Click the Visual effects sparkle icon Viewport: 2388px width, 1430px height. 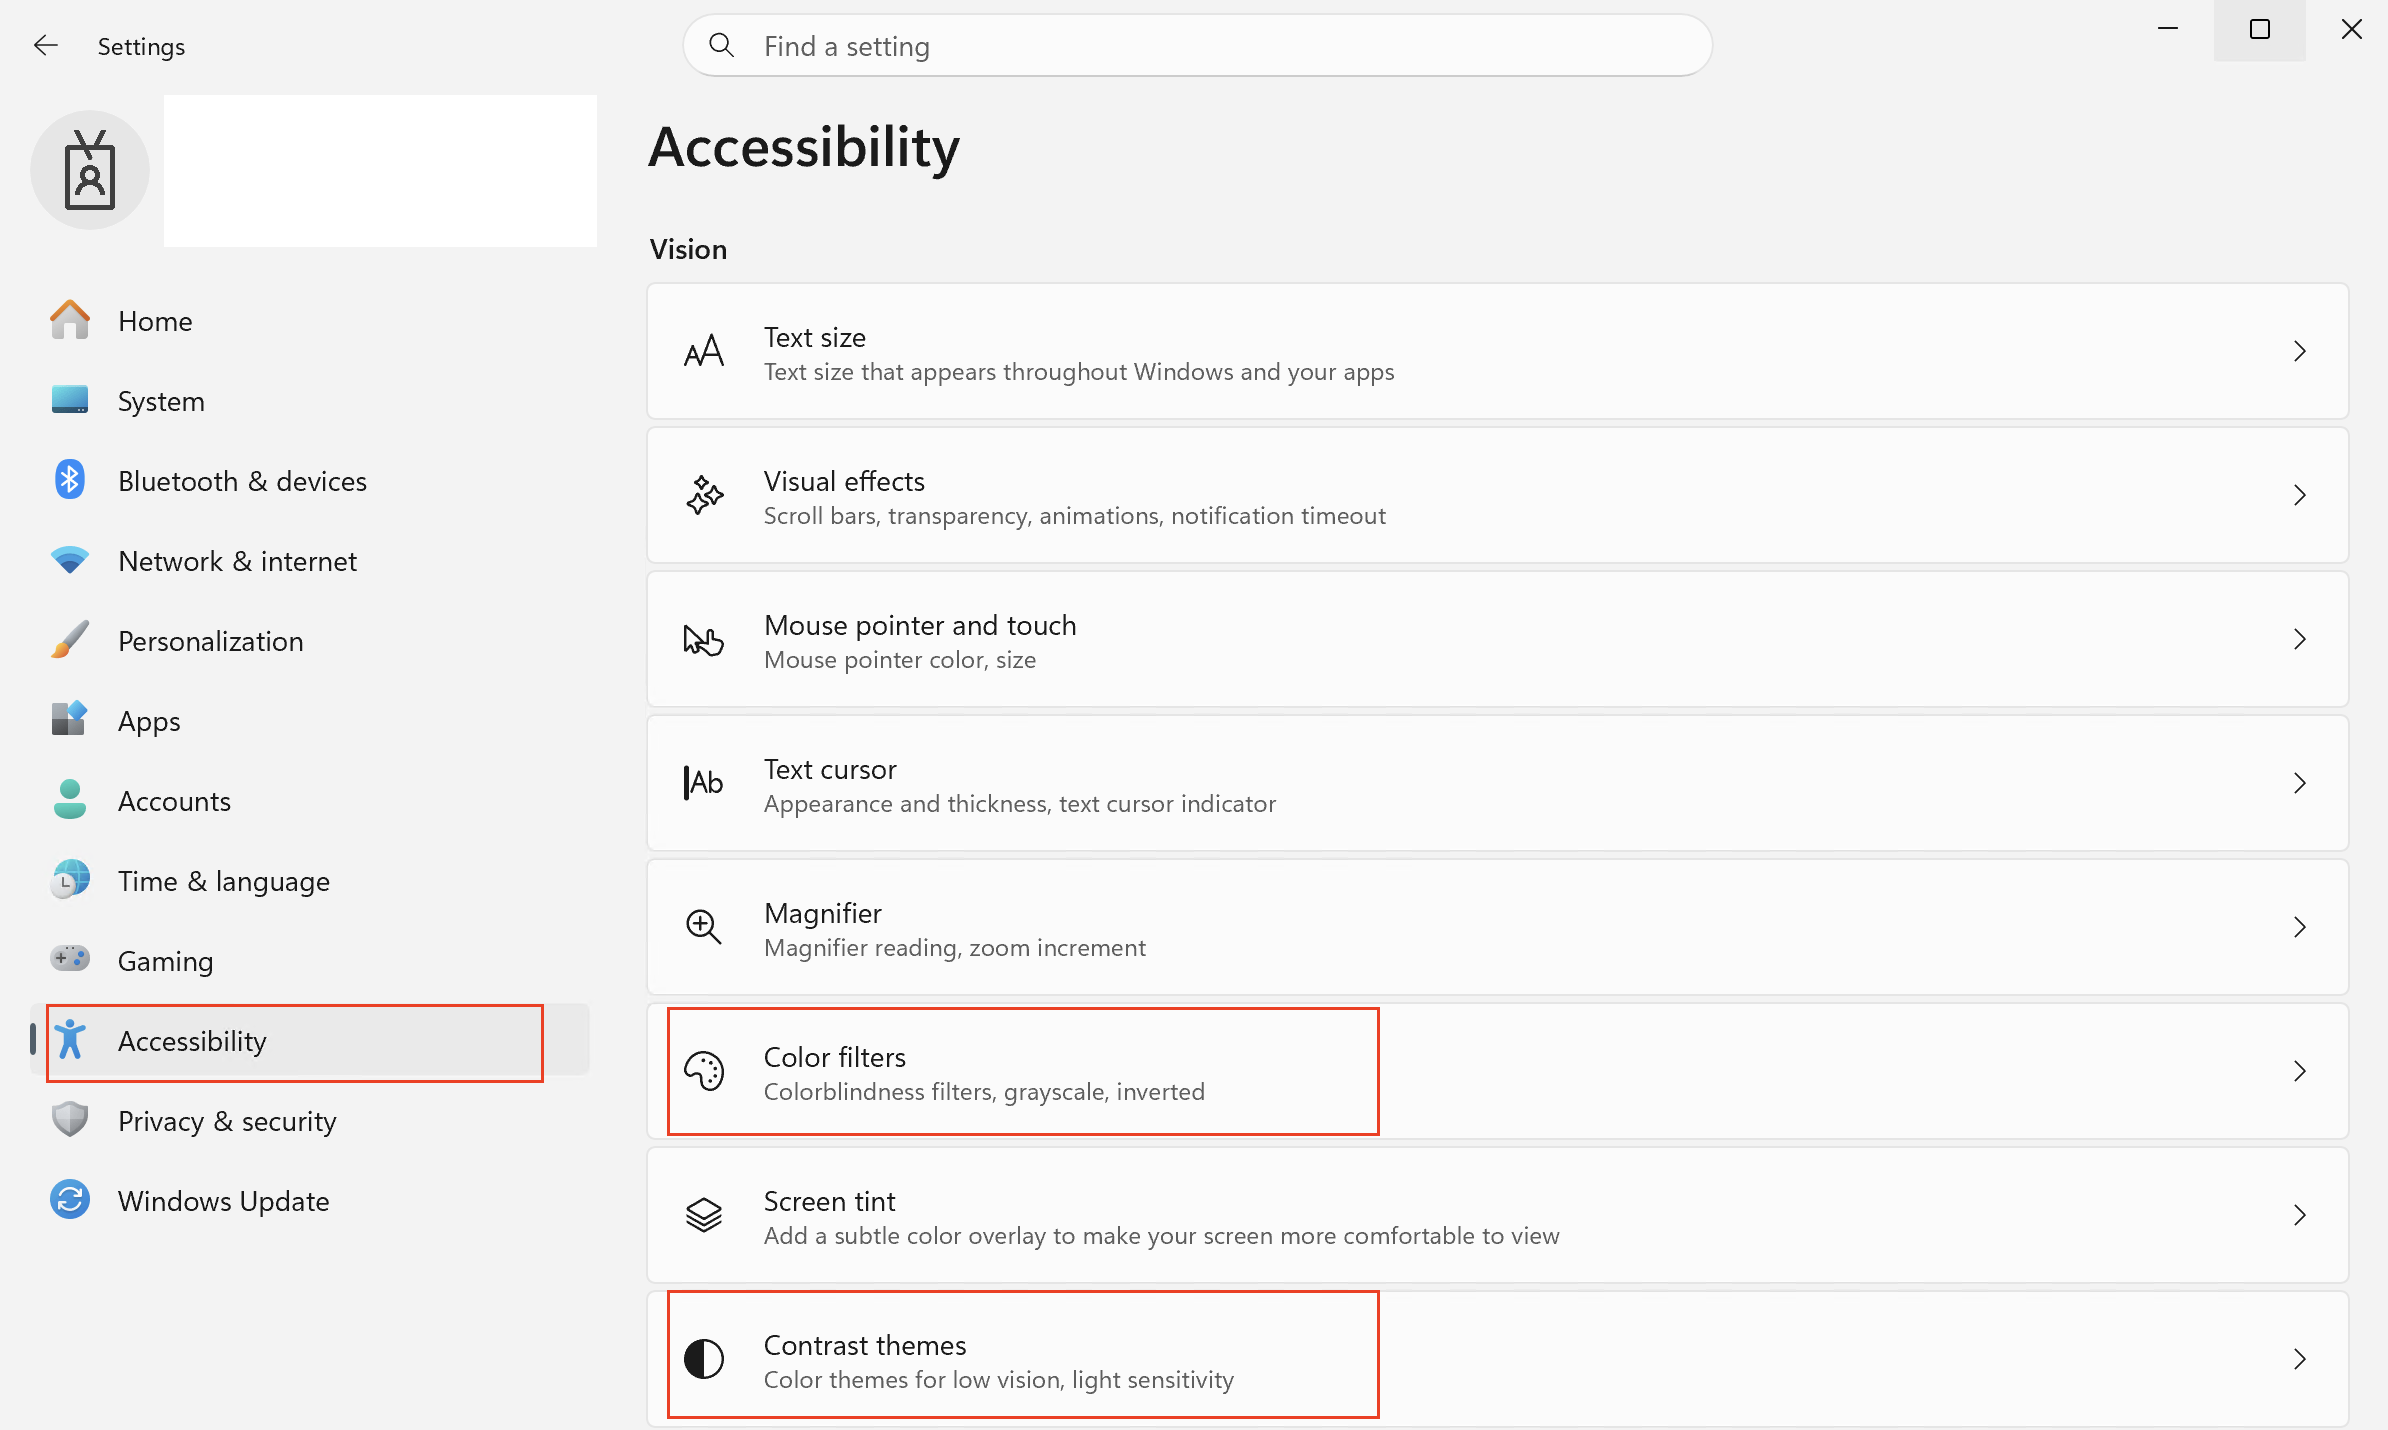click(x=704, y=495)
